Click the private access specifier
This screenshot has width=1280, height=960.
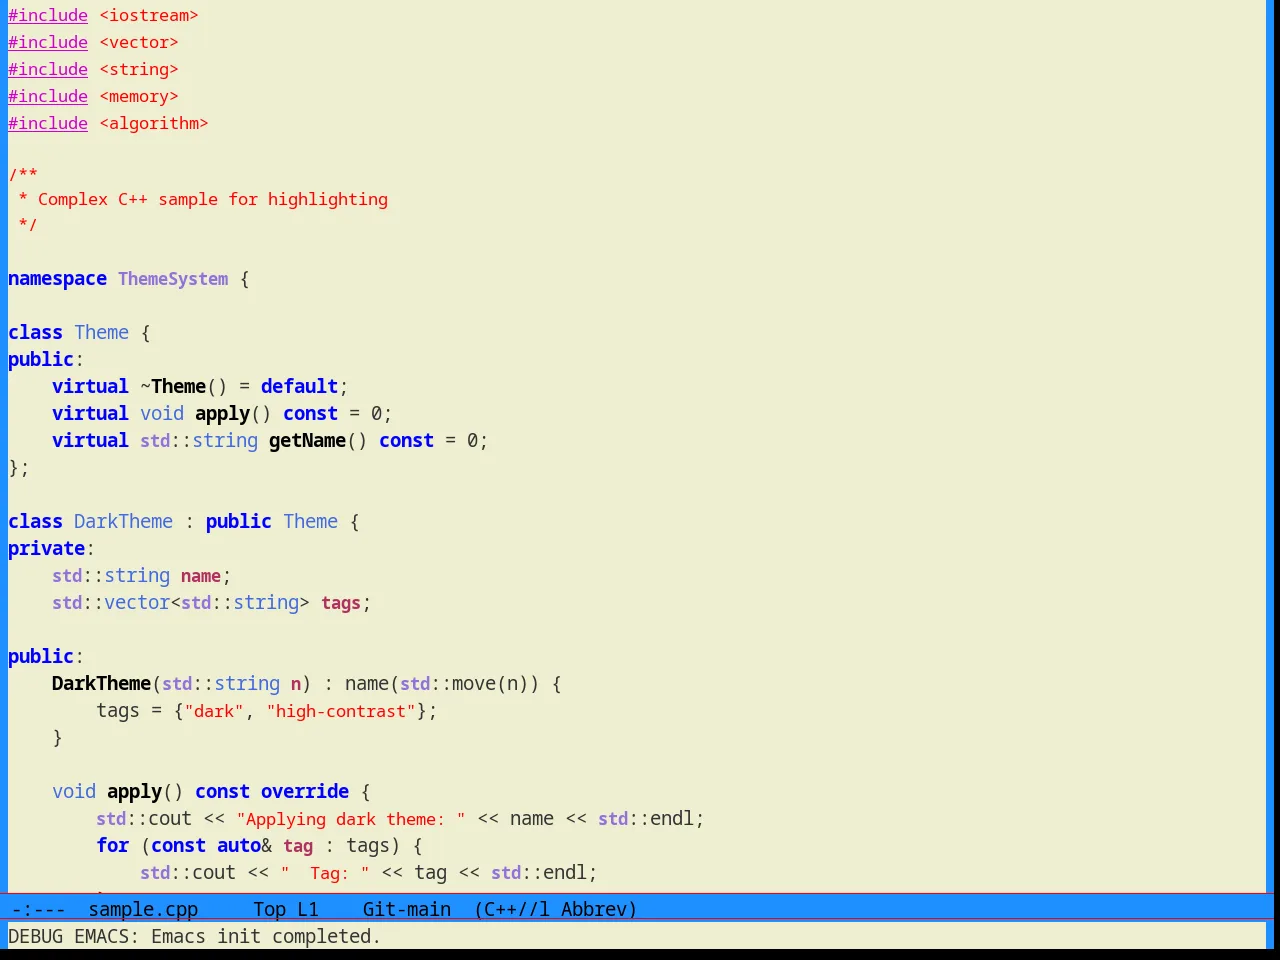tap(46, 548)
